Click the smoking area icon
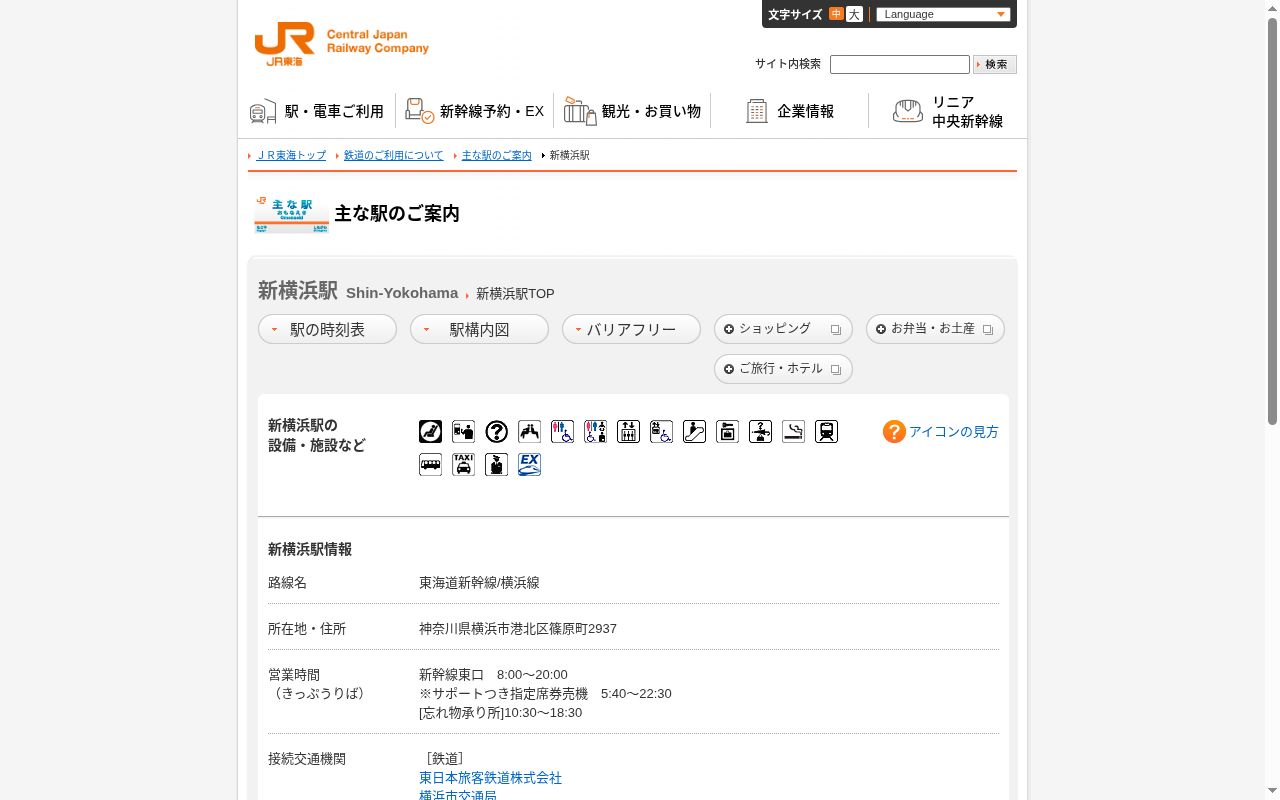 coord(793,432)
